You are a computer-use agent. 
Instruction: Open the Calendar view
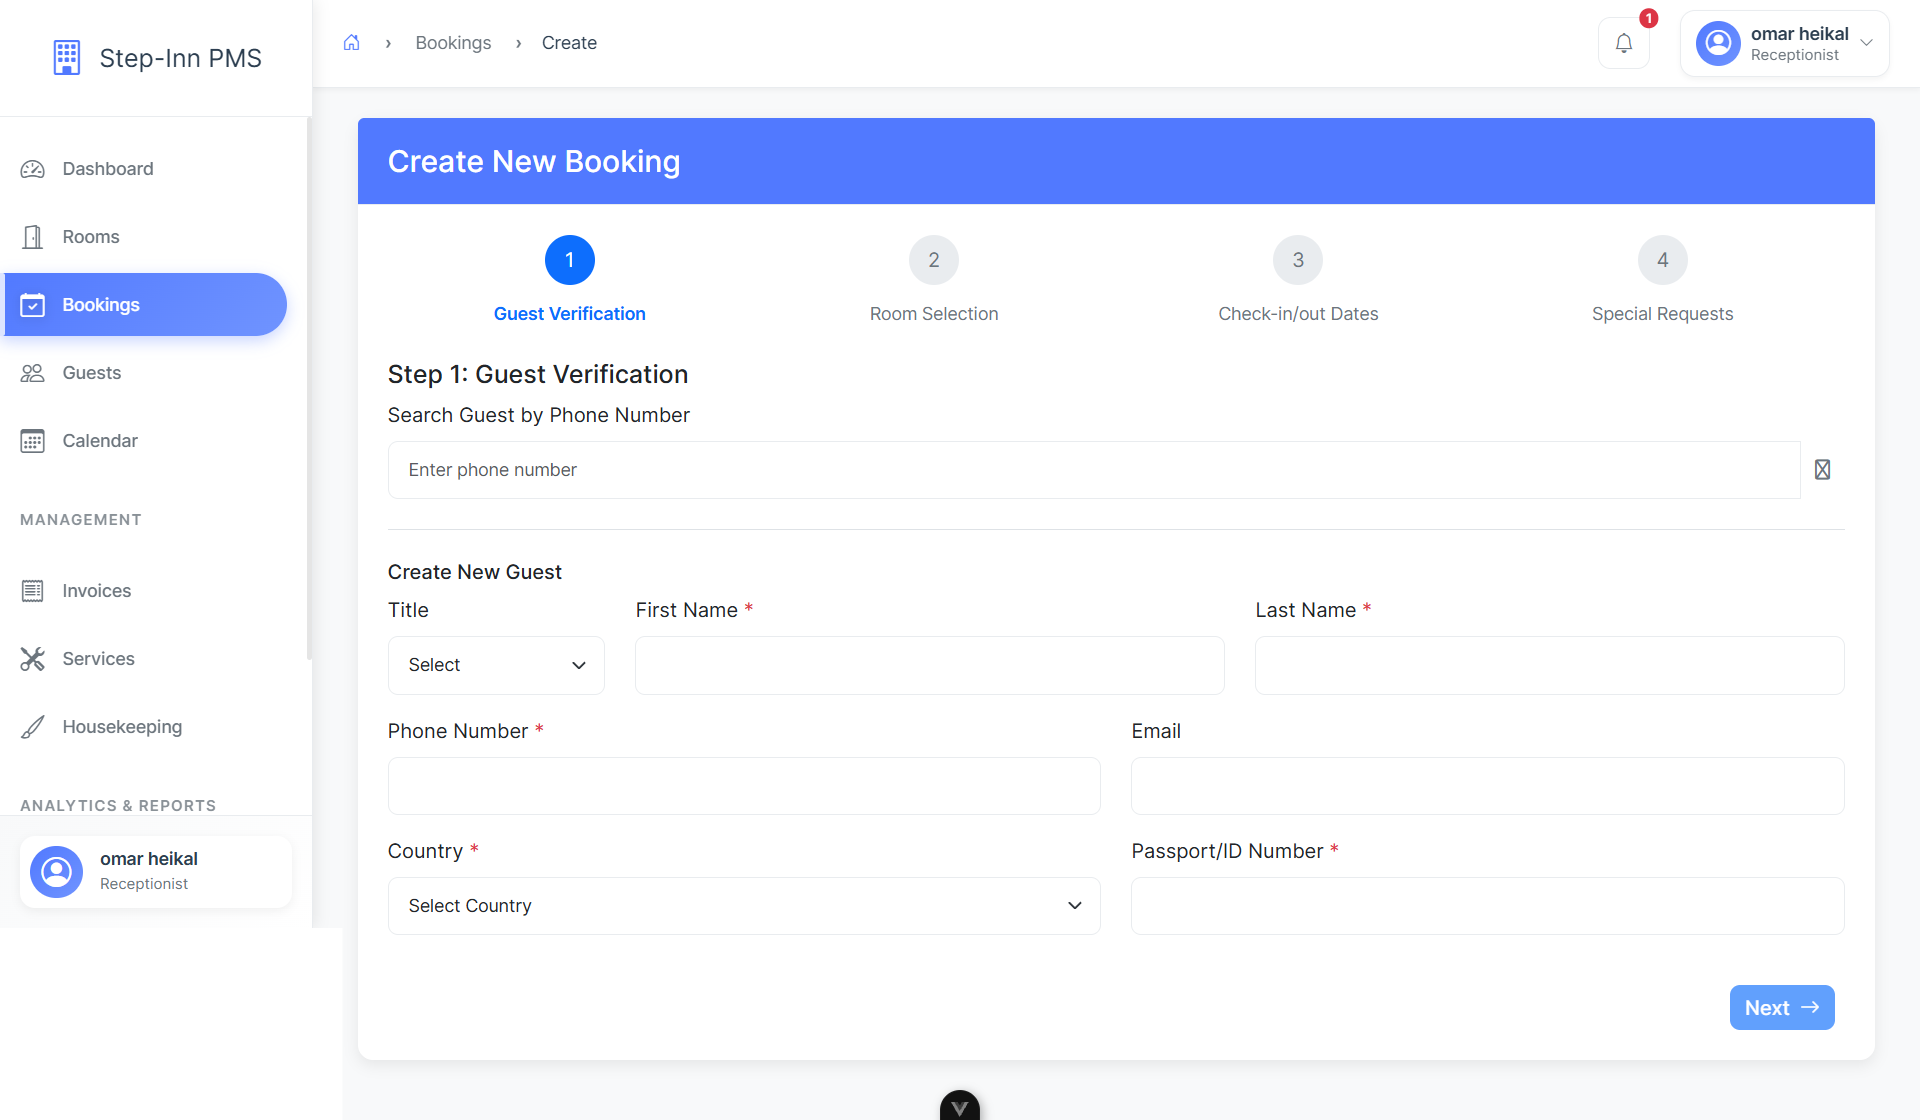click(x=99, y=440)
